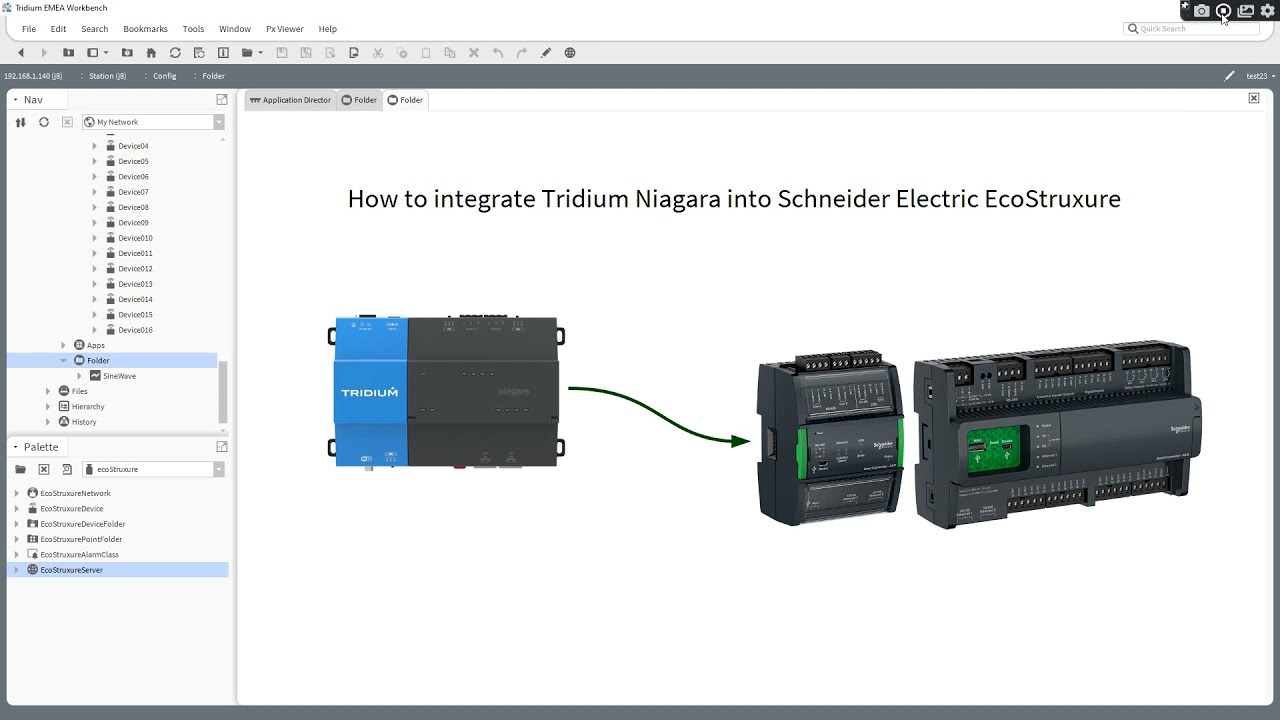Expand the Apps node in Nav tree
The height and width of the screenshot is (720, 1280).
tap(63, 345)
